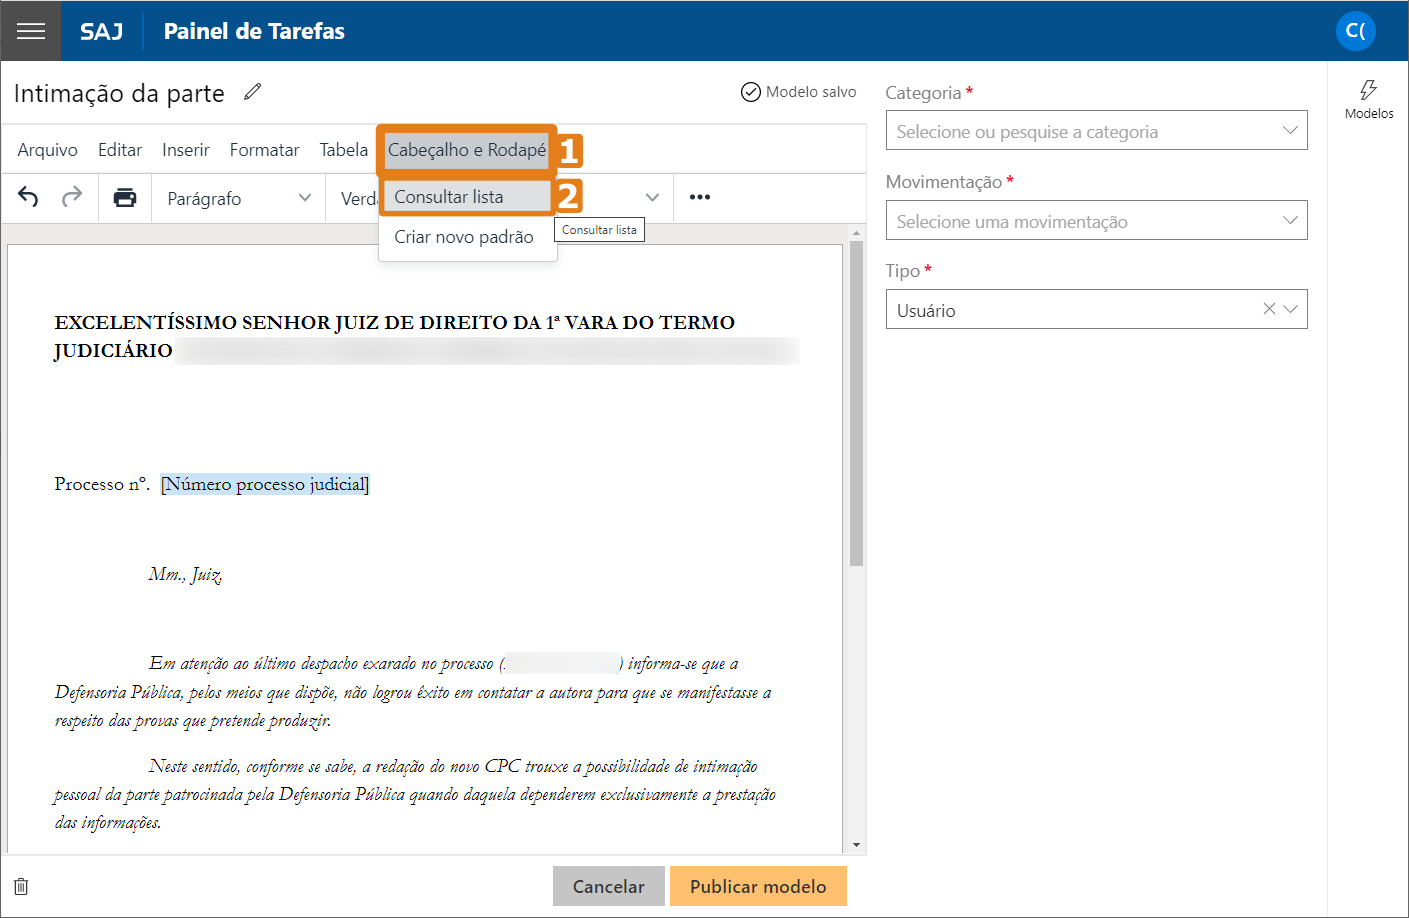Print the document with the printer icon
Screen dimensions: 1409x918
125,197
